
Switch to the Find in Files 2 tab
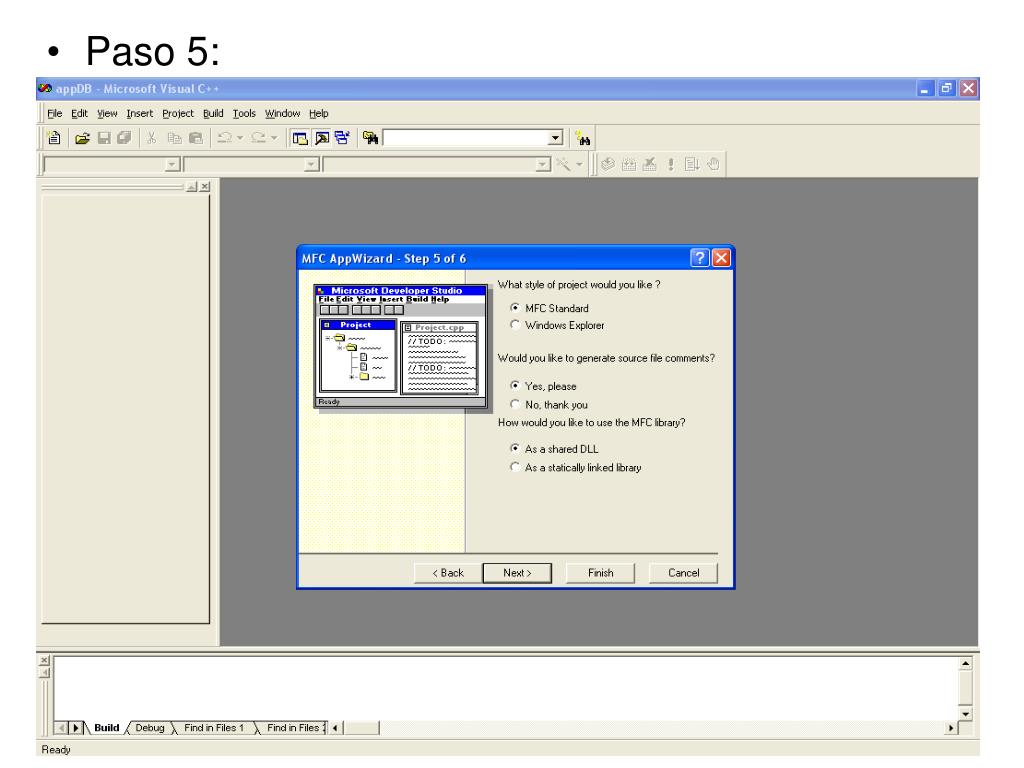tap(294, 728)
